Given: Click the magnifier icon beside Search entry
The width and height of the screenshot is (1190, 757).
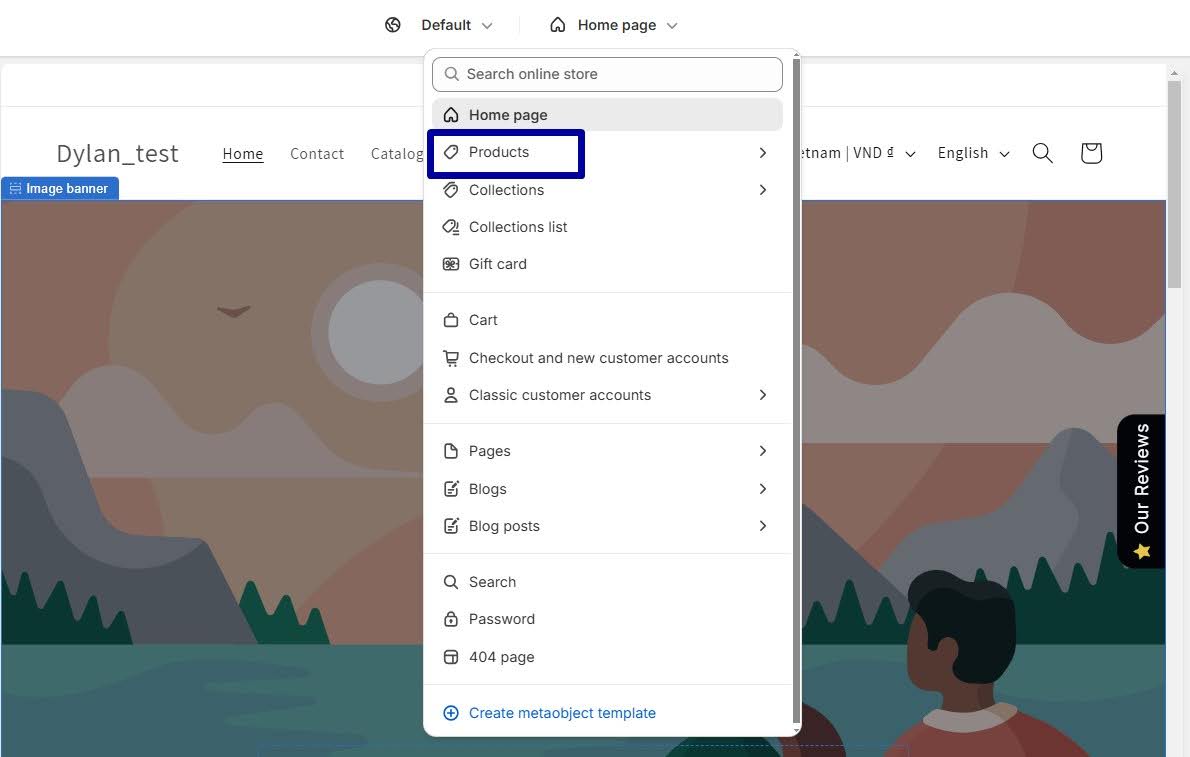Looking at the screenshot, I should [451, 582].
